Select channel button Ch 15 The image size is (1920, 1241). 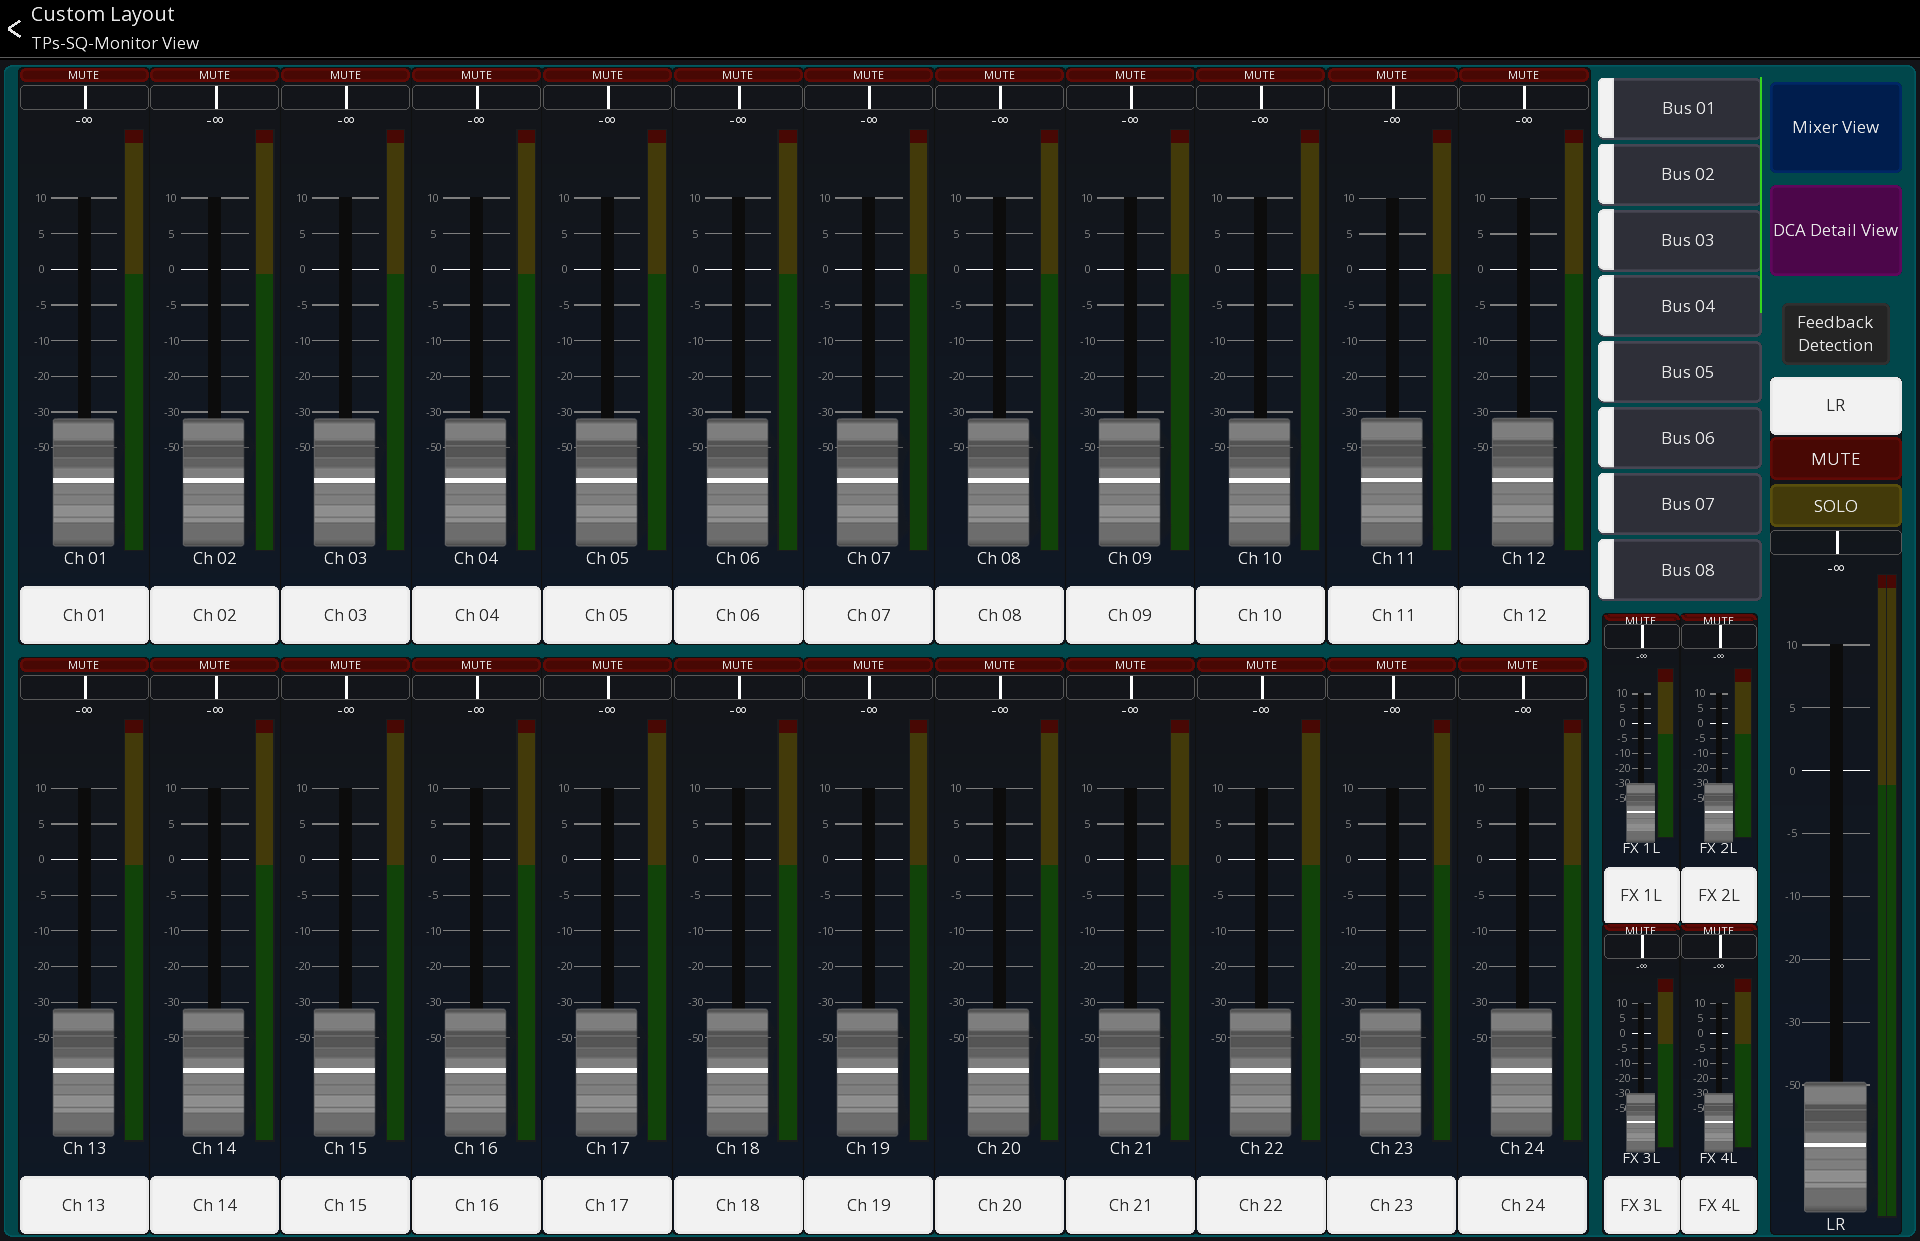[x=345, y=1205]
